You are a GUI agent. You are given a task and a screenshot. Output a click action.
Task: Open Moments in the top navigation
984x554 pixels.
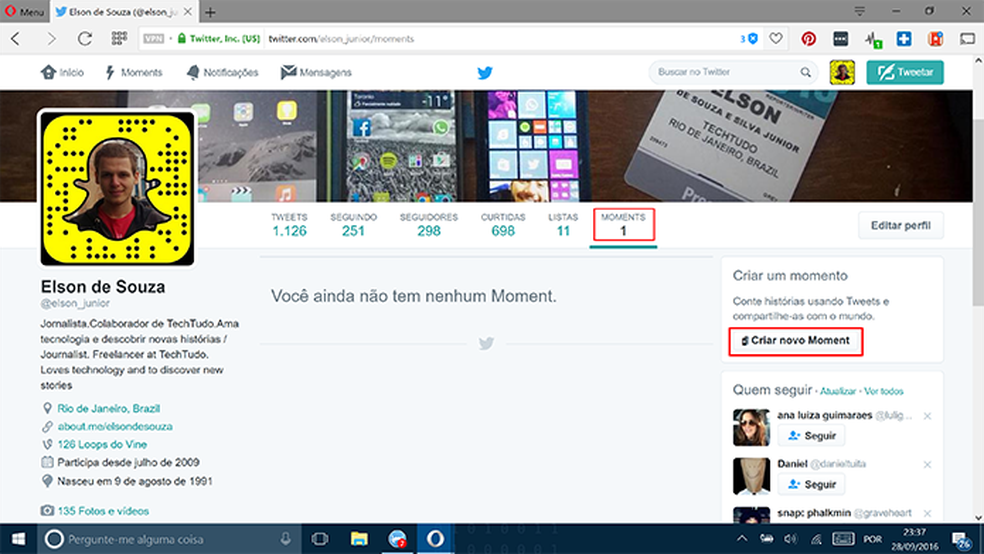134,73
